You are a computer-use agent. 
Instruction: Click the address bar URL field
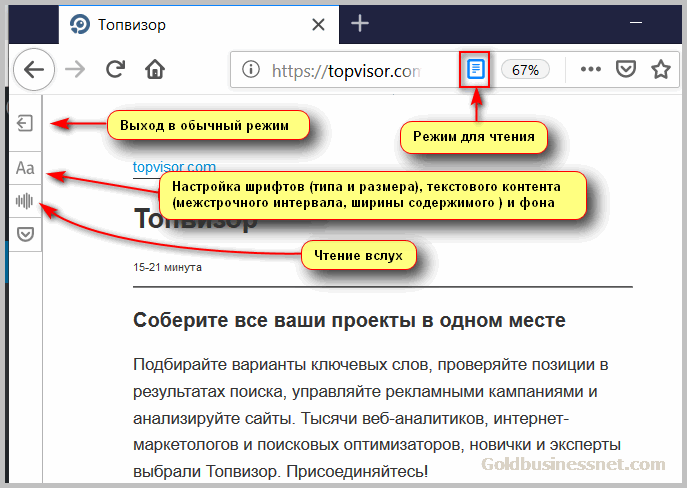pos(346,70)
